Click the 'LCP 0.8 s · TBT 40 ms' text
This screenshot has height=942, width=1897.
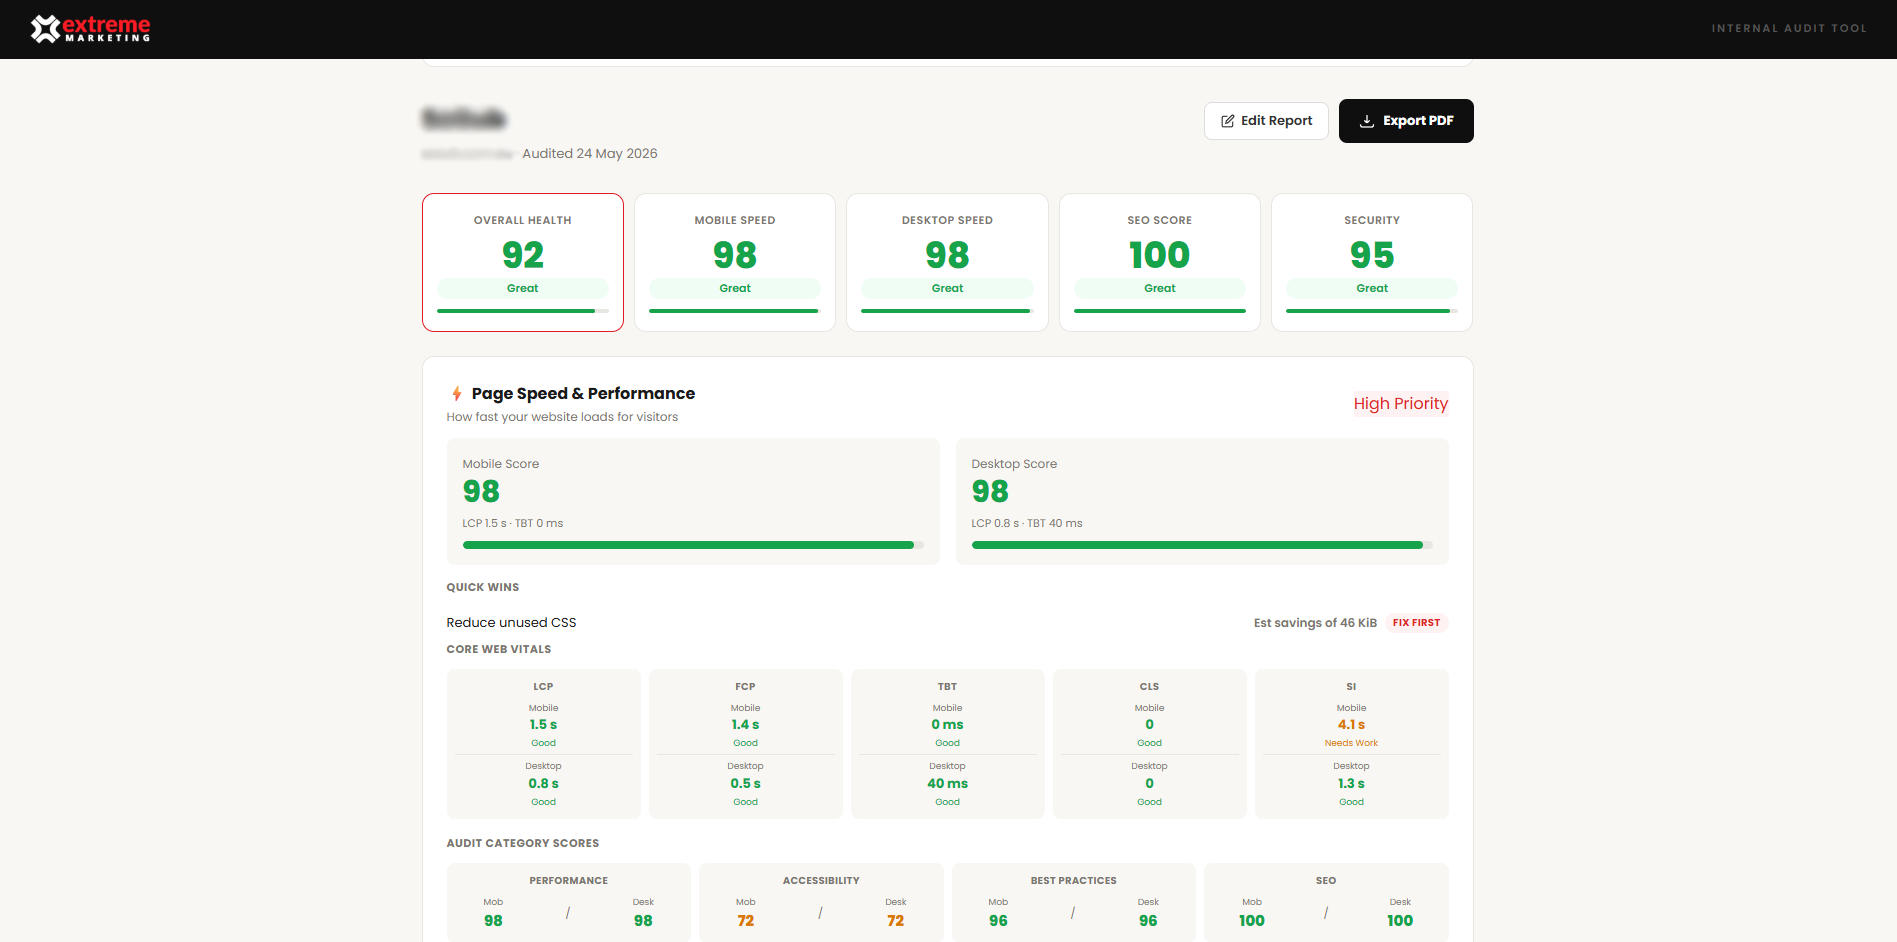click(1027, 524)
